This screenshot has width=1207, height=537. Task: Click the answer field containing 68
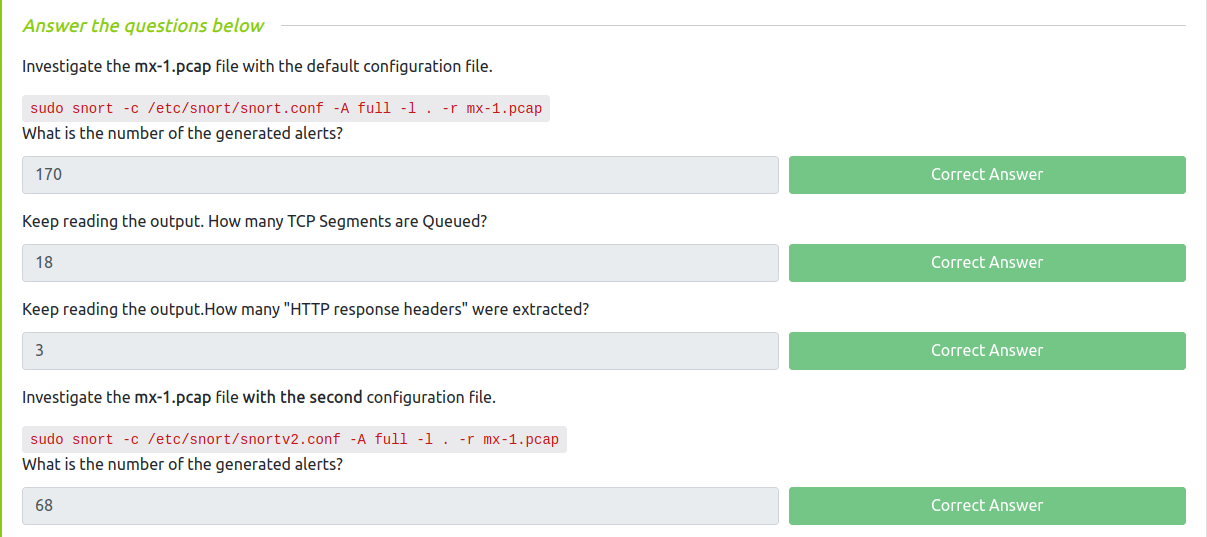[x=400, y=506]
